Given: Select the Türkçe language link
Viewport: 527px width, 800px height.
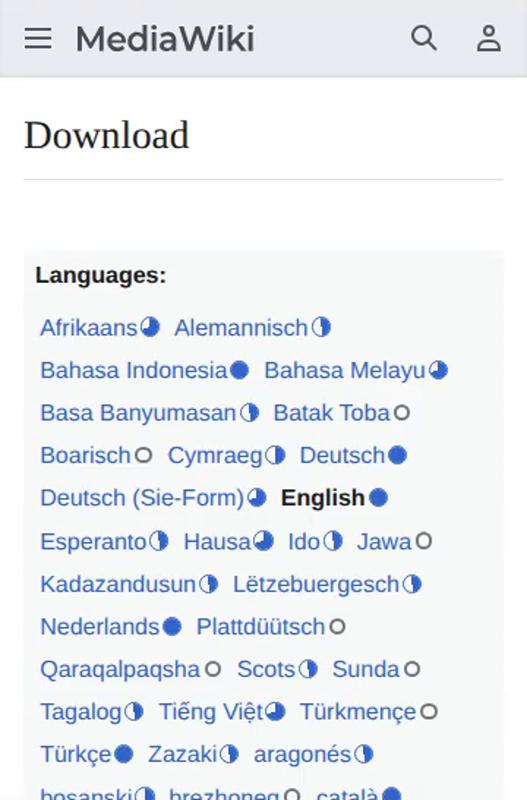Looking at the screenshot, I should coord(76,754).
